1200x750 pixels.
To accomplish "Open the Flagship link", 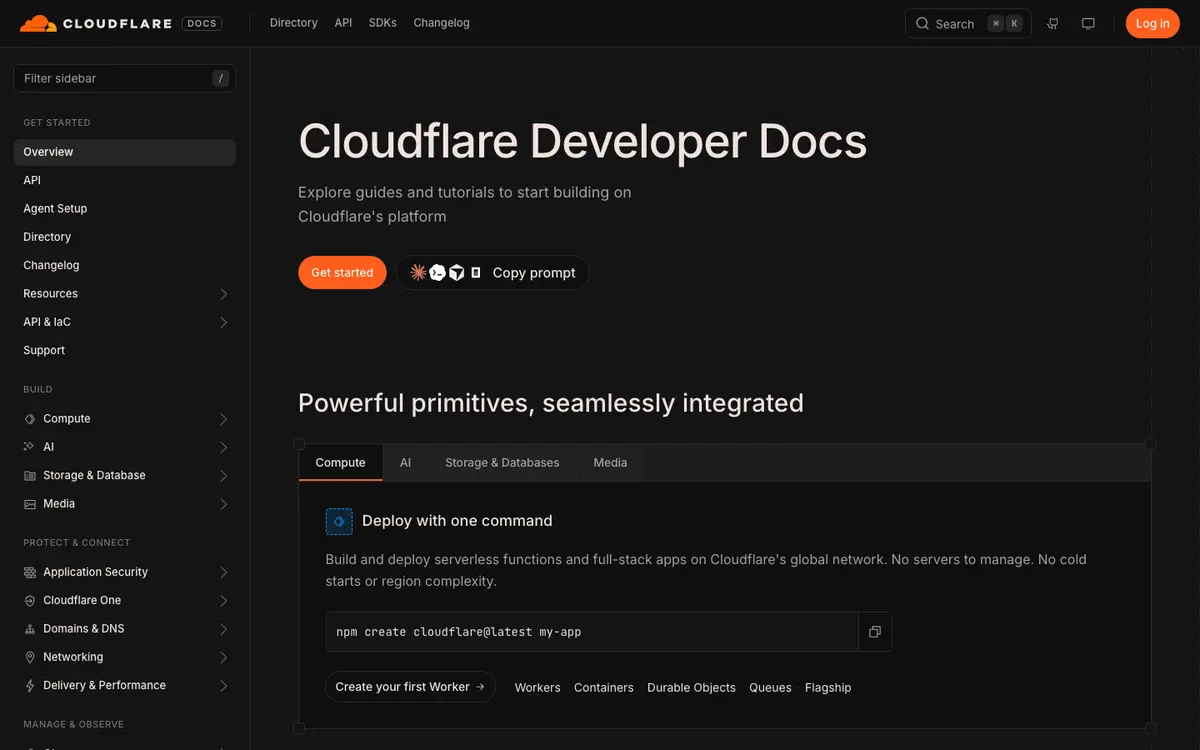I will (828, 688).
